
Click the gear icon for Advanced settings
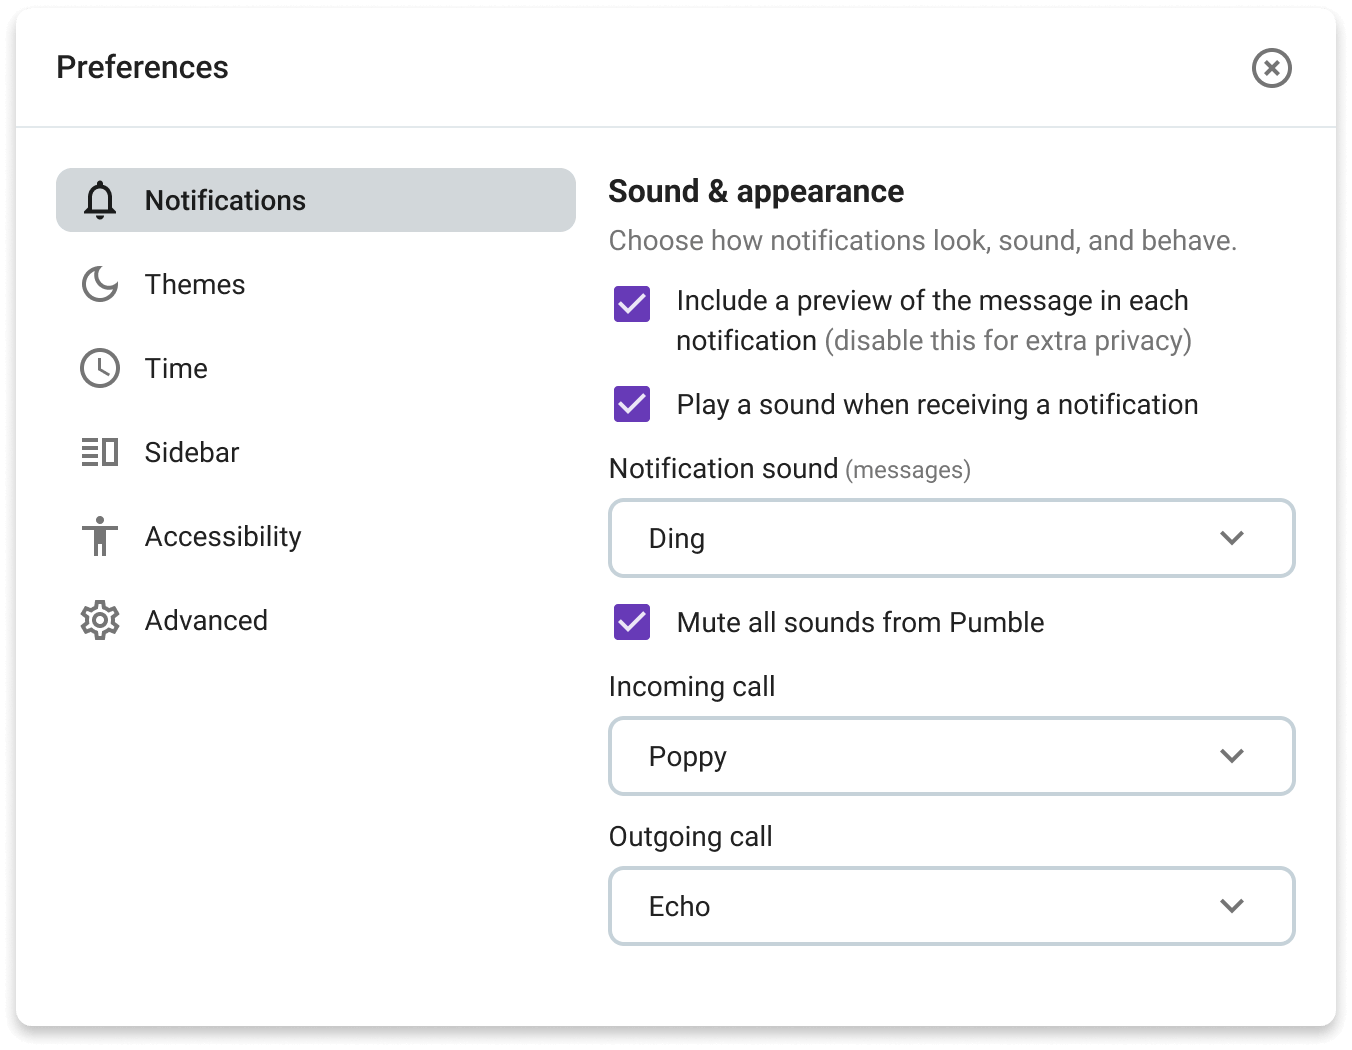99,620
